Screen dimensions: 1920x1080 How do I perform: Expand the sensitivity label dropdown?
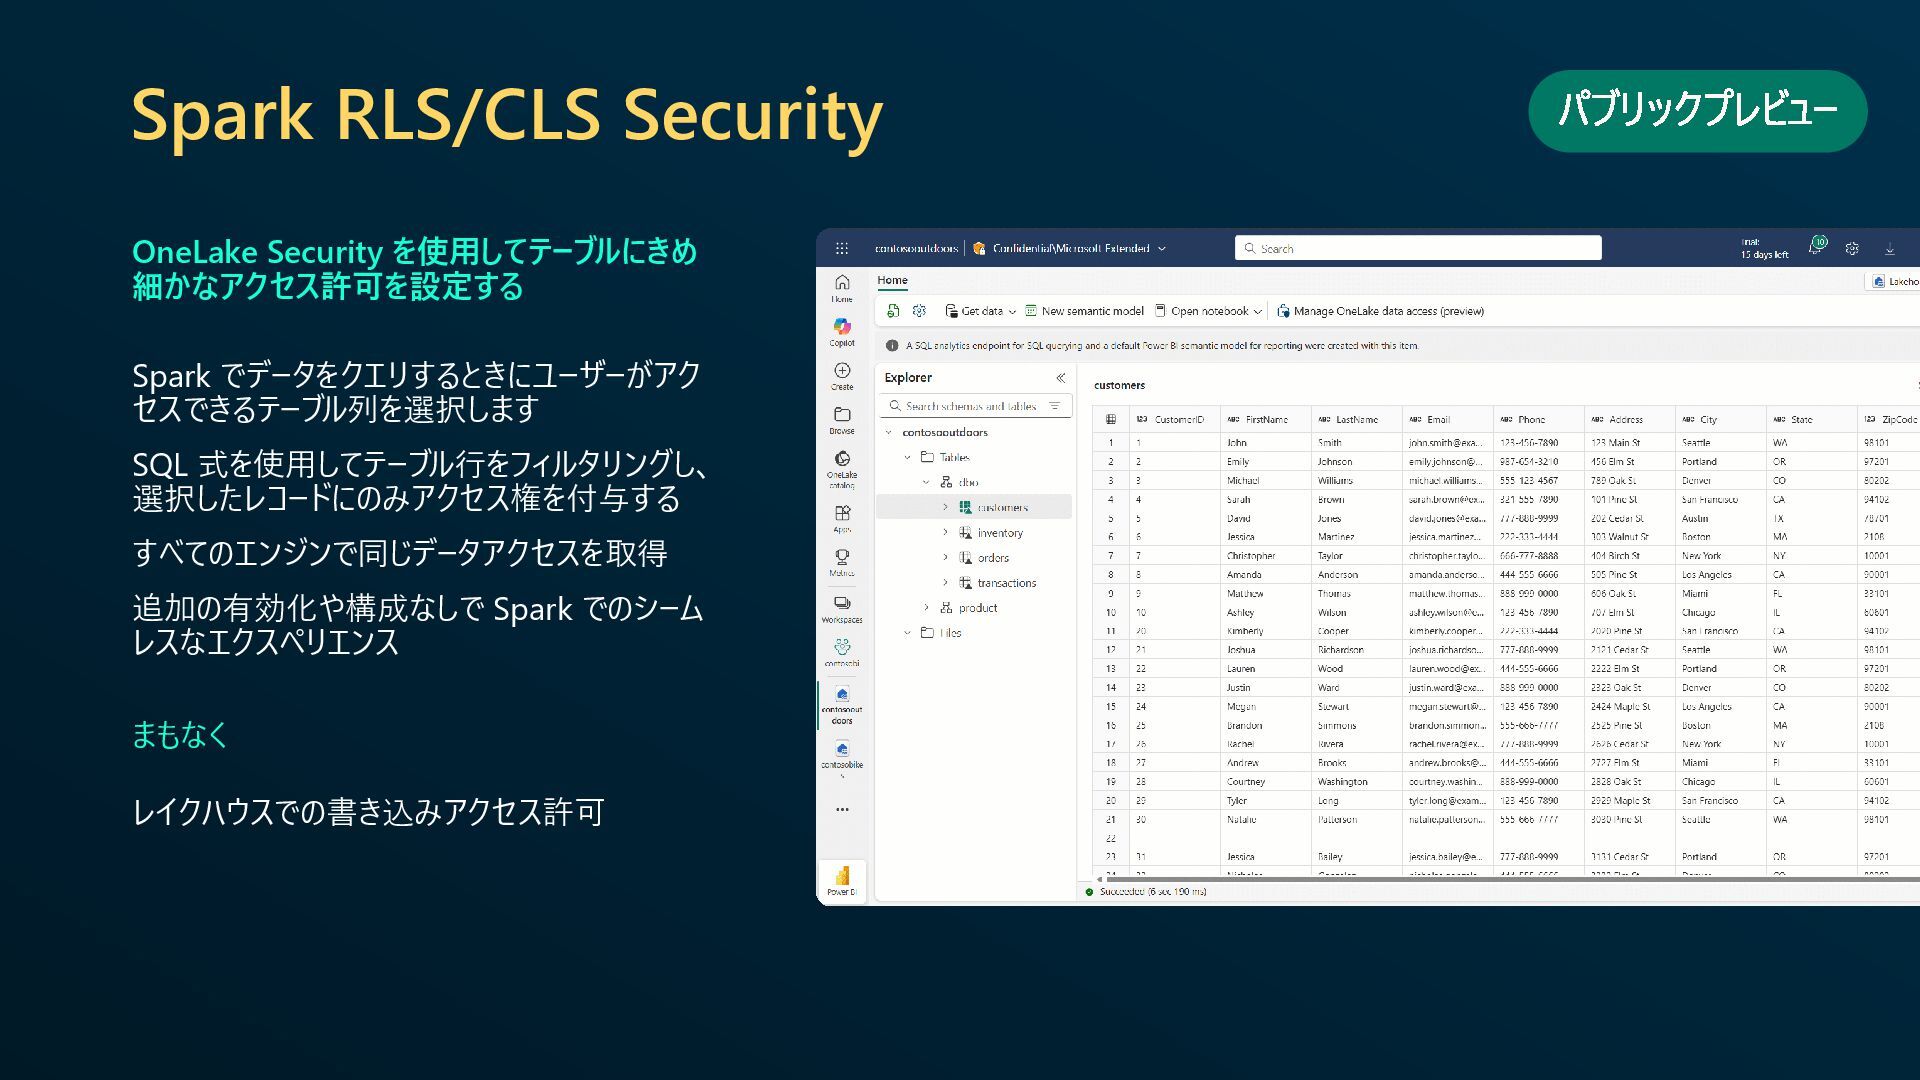tap(1162, 248)
